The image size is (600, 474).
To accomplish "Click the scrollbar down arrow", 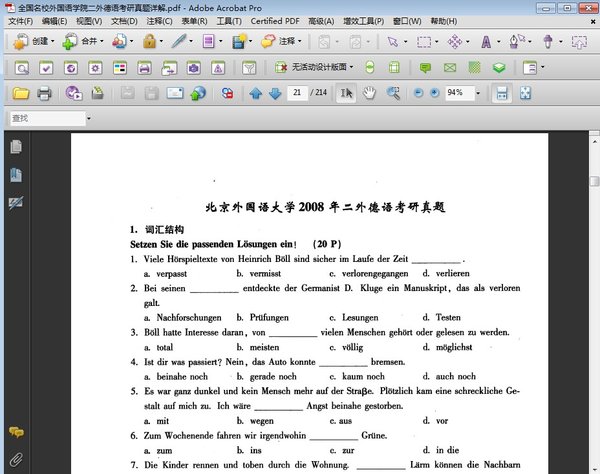I will coord(594,469).
